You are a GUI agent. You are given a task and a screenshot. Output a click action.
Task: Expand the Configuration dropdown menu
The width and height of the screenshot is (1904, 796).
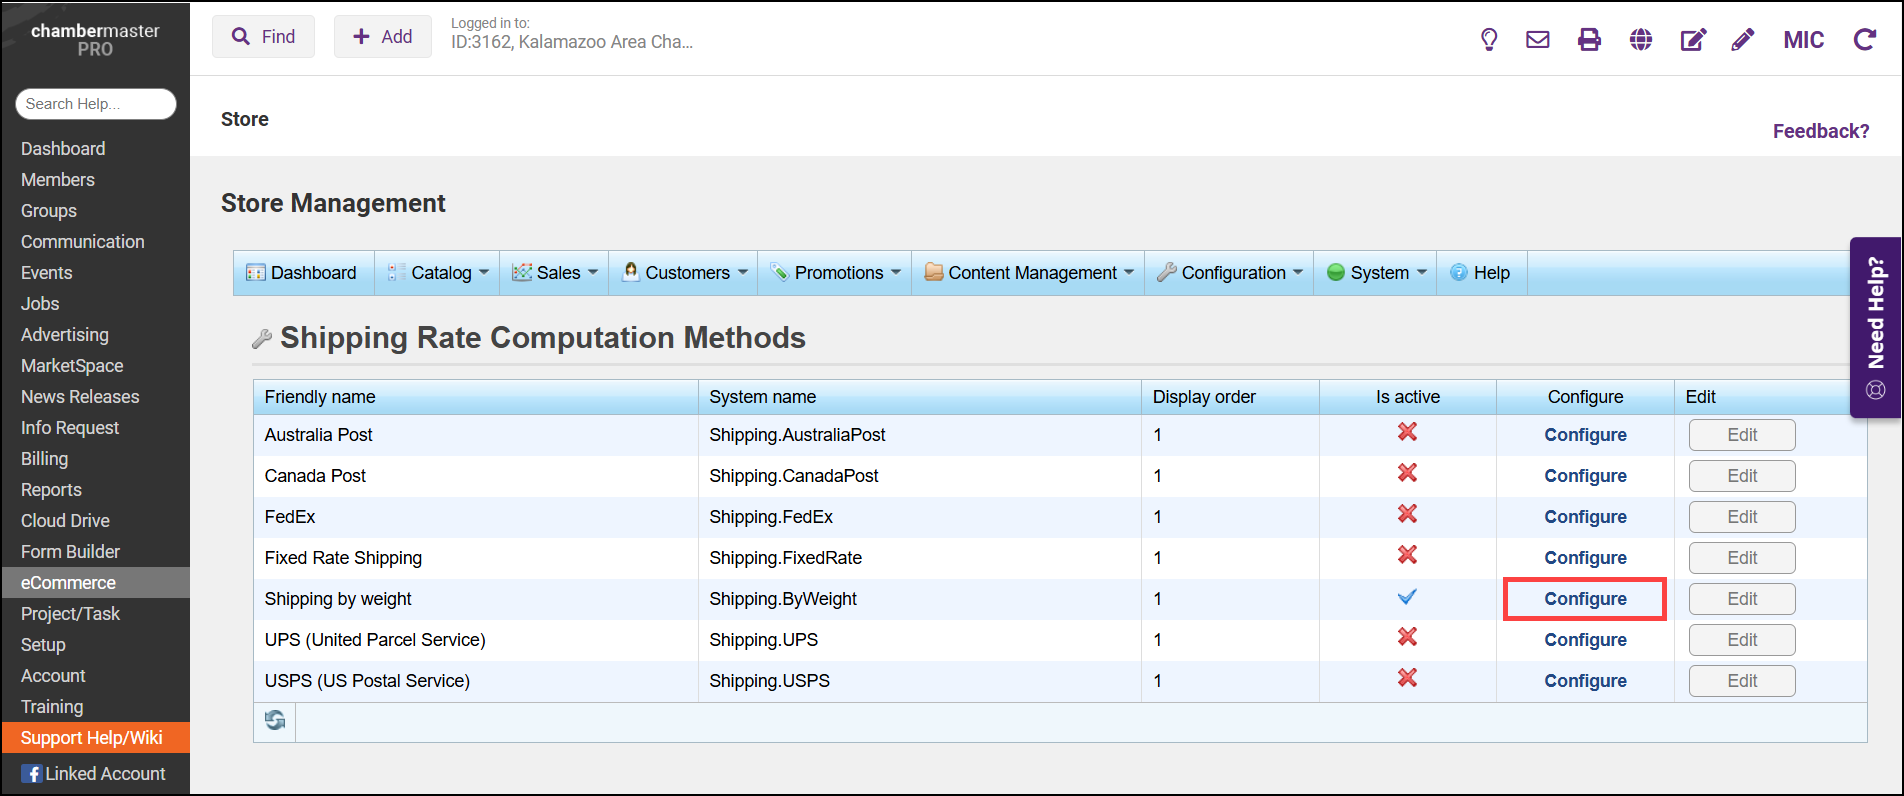pyautogui.click(x=1232, y=273)
